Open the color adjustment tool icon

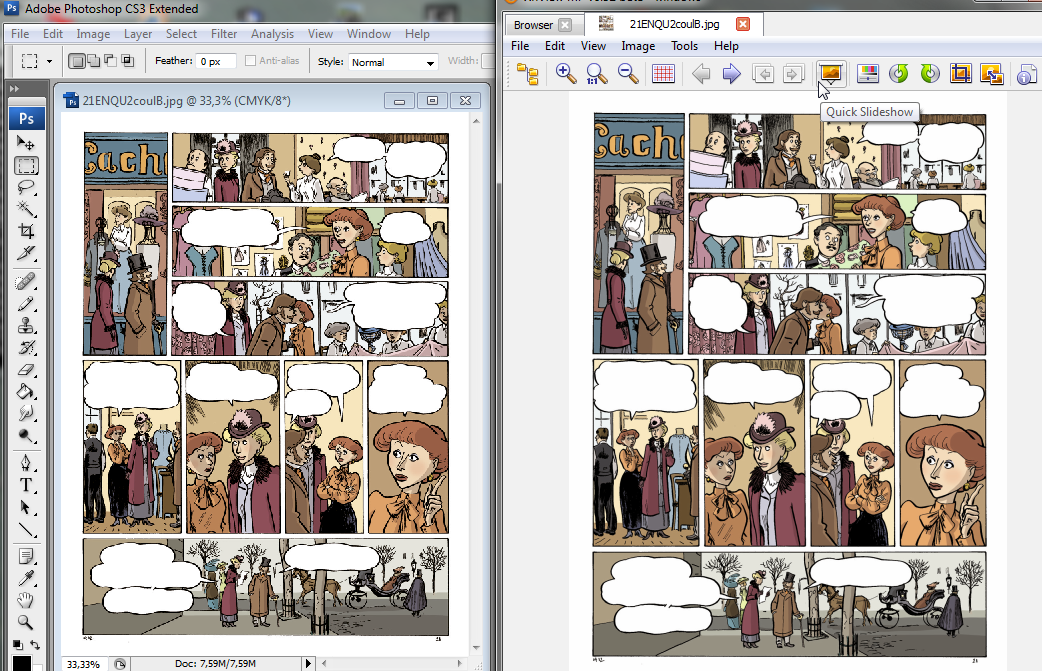868,73
